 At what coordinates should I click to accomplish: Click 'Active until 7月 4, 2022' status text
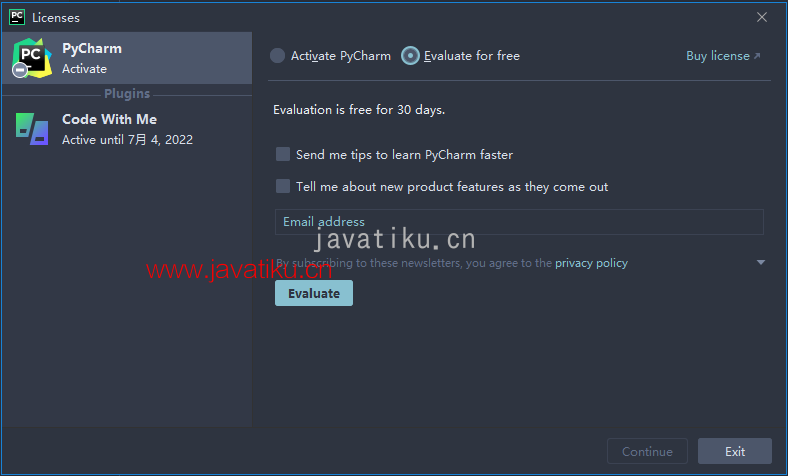point(127,140)
